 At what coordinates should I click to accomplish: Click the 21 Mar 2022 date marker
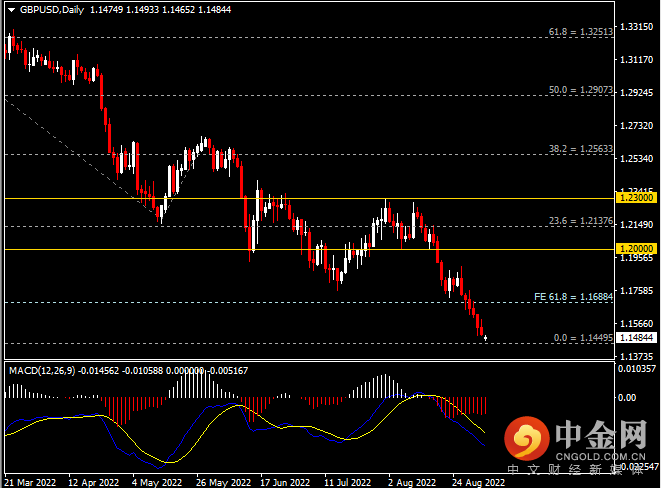click(30, 482)
